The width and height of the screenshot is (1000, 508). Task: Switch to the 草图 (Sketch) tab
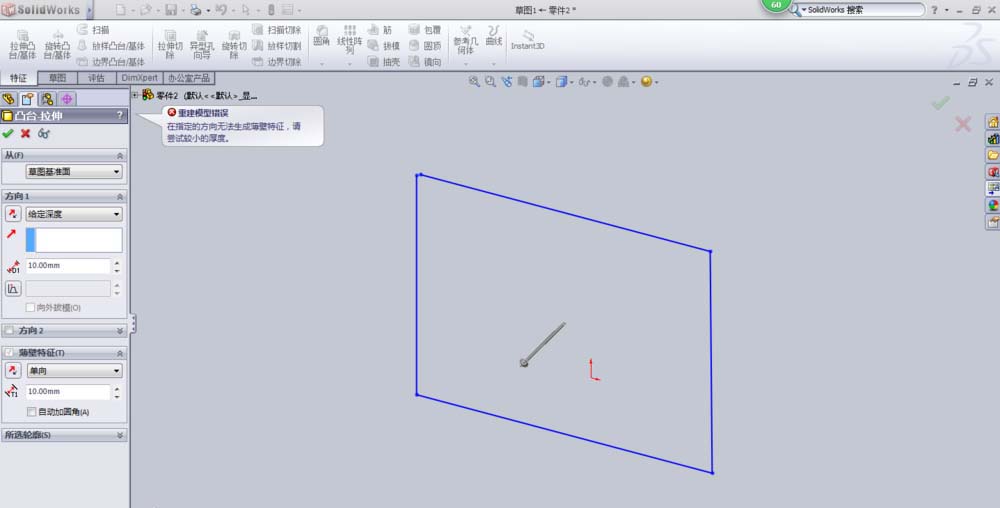click(57, 78)
